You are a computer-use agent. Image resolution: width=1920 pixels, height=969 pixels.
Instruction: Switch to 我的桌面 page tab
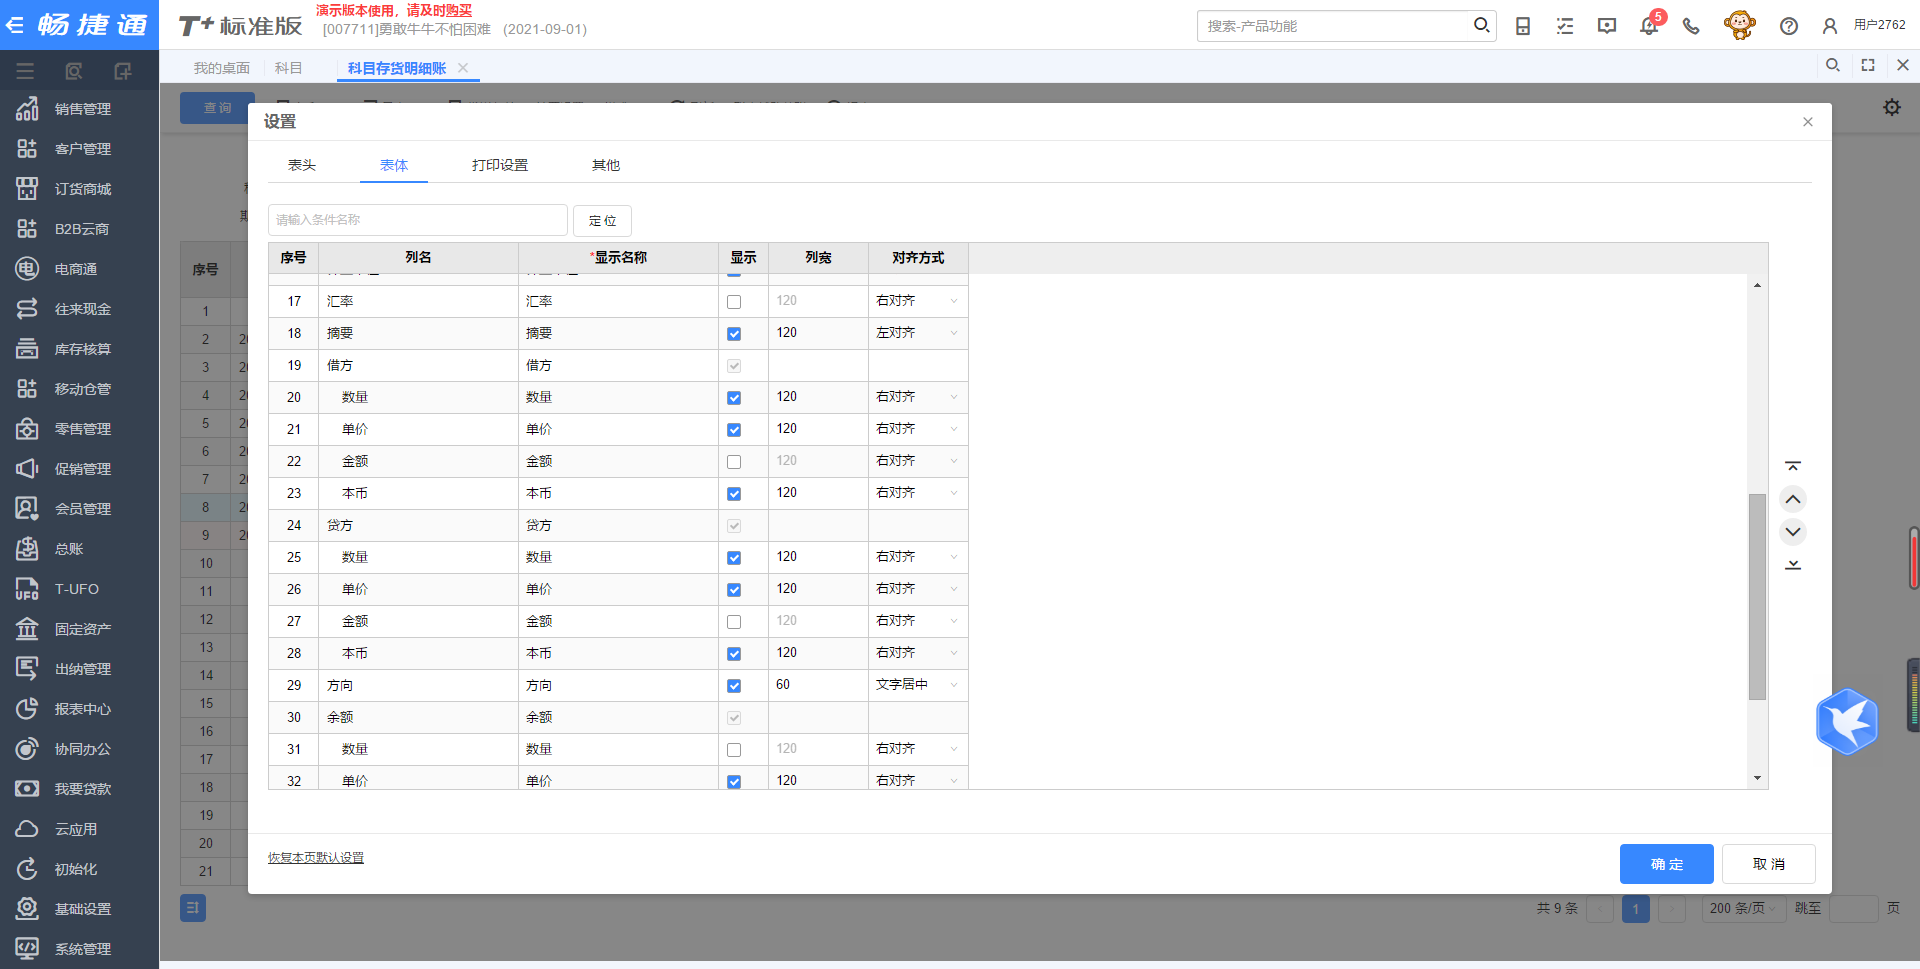222,68
